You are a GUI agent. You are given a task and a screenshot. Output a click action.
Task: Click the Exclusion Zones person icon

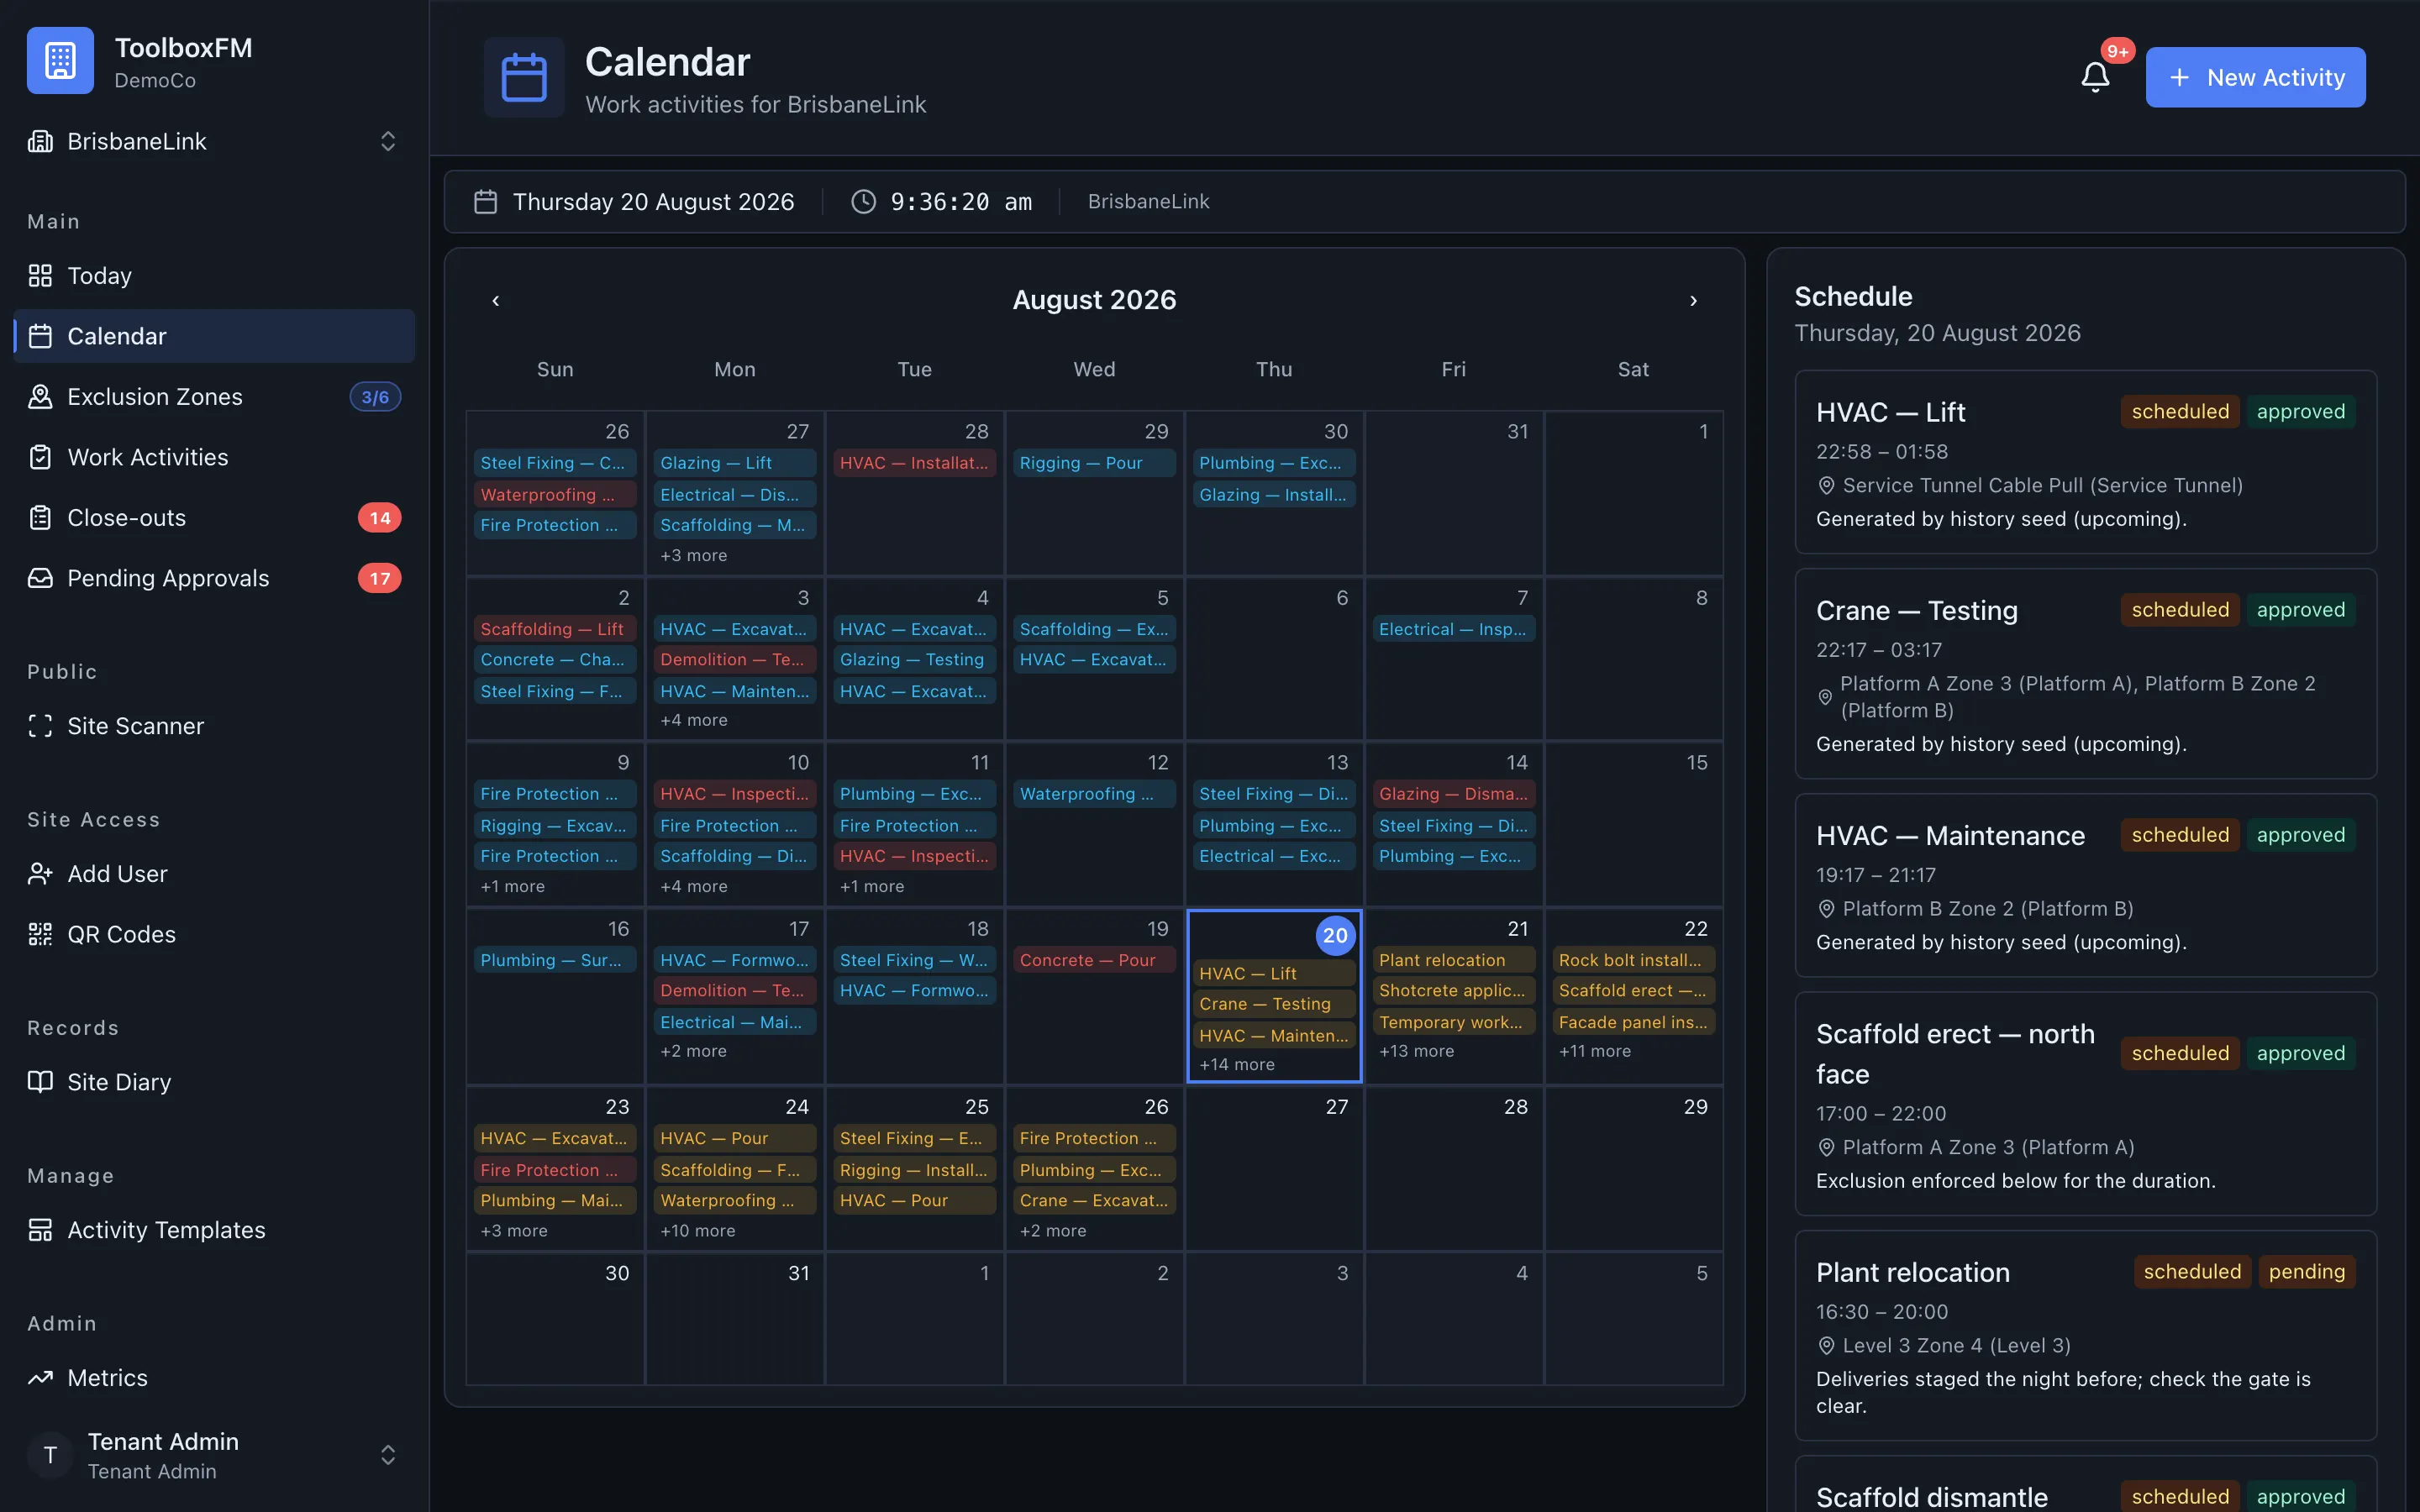40,396
